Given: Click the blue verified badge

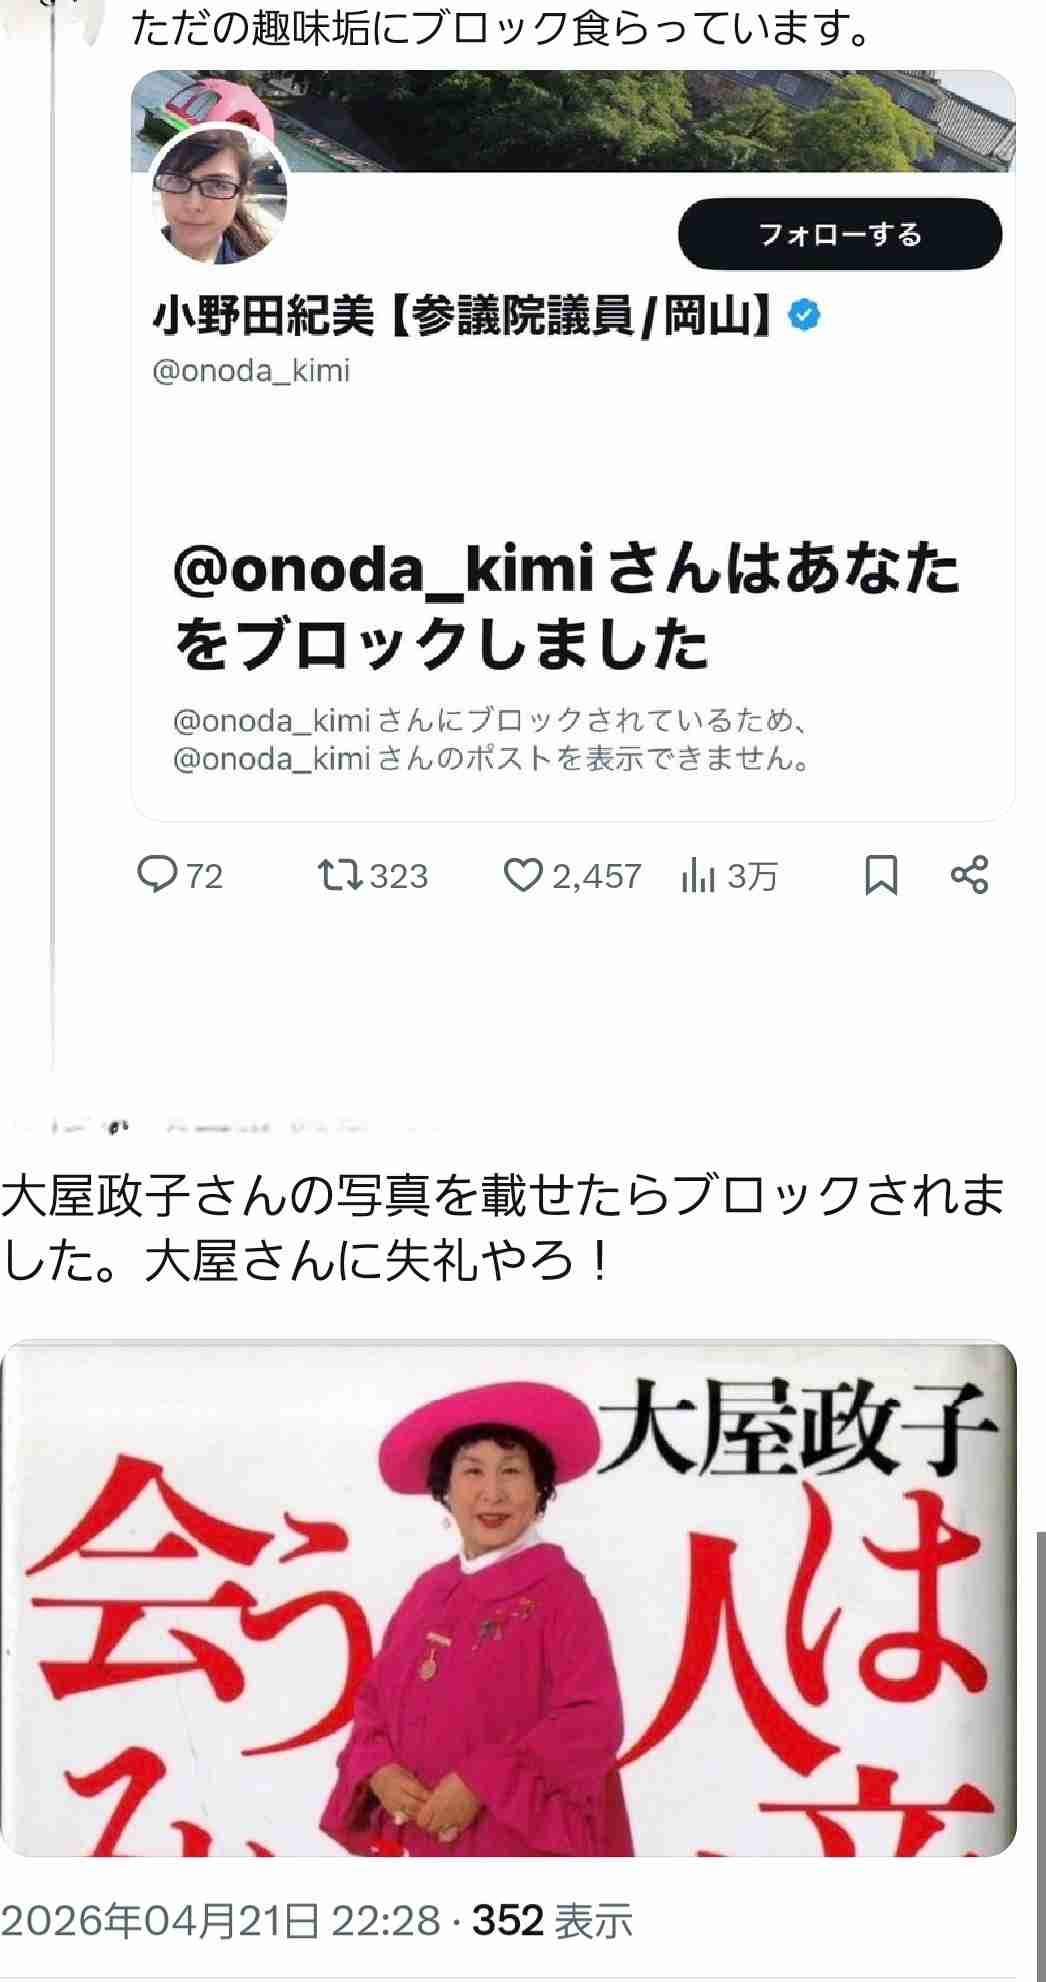Looking at the screenshot, I should (804, 315).
